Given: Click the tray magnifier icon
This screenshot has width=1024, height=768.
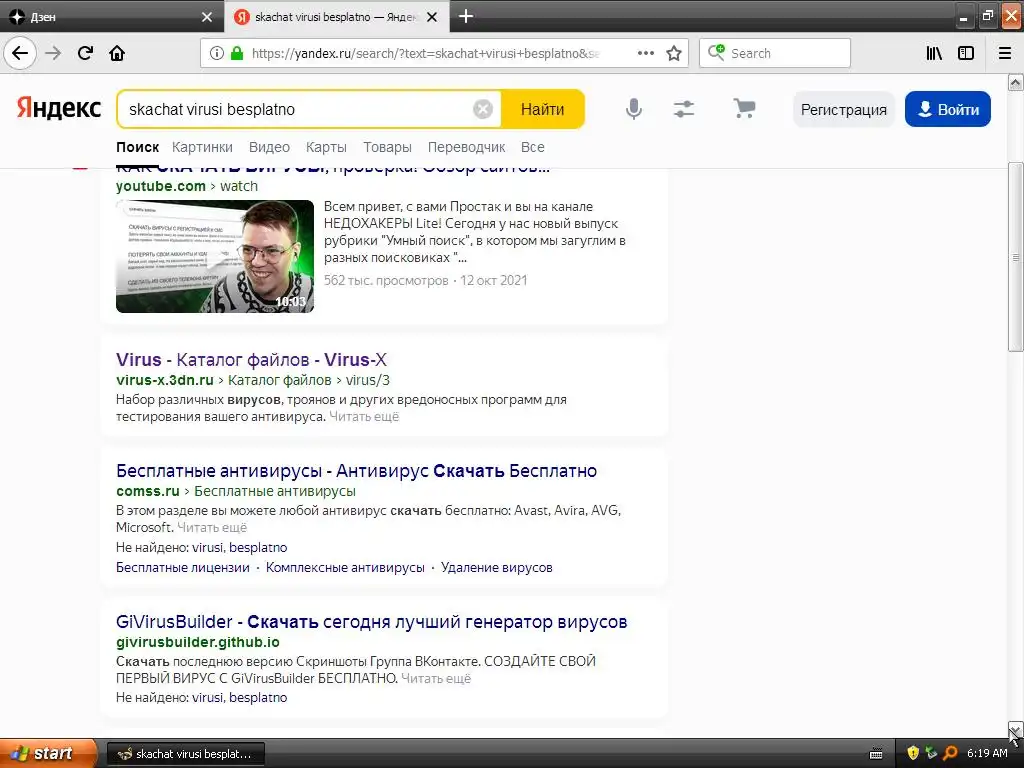Looking at the screenshot, I should [x=950, y=753].
